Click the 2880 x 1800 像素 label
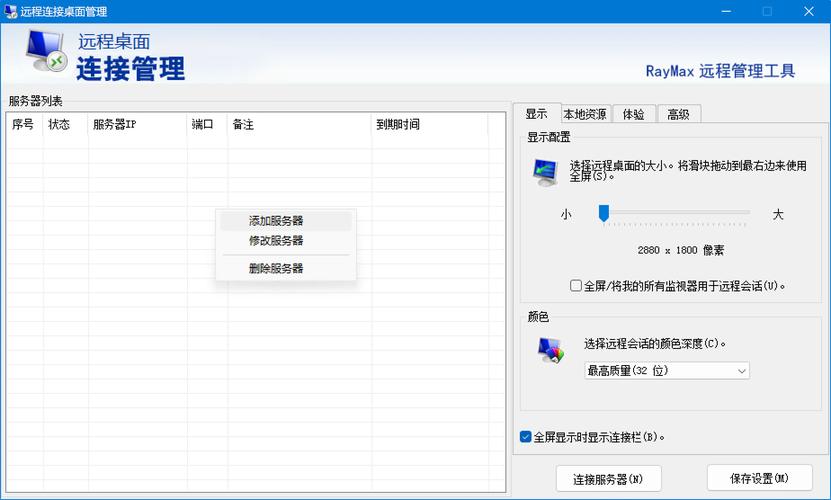The height and width of the screenshot is (500, 831). pos(680,250)
